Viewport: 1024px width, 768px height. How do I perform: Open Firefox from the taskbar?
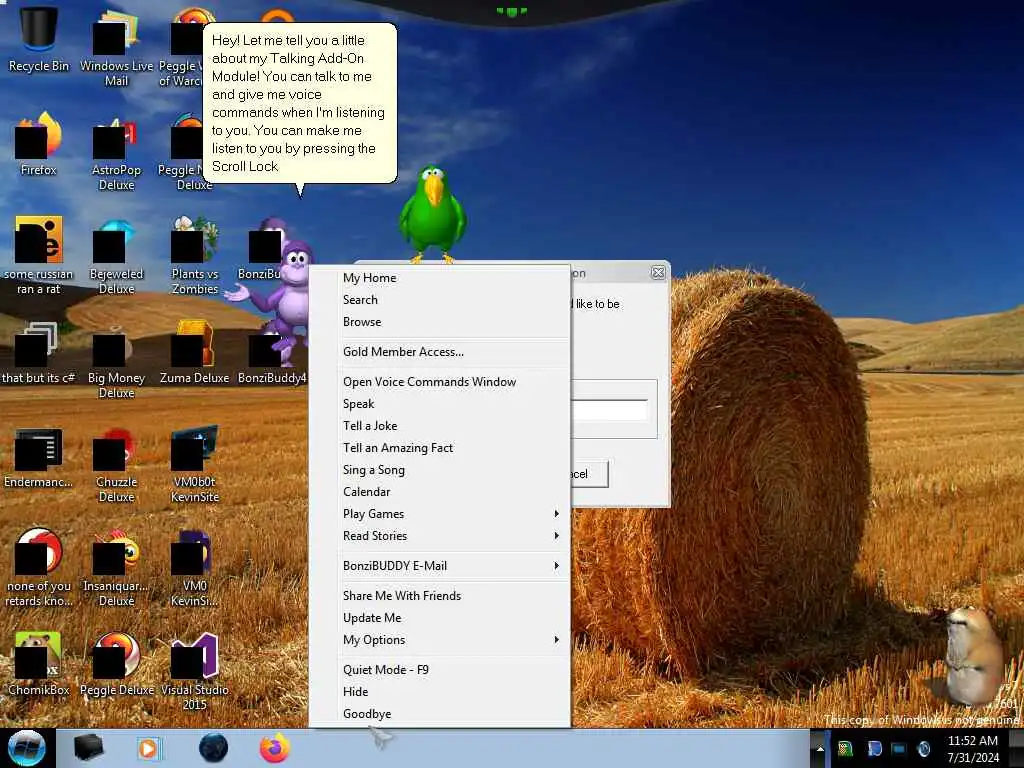[x=275, y=748]
